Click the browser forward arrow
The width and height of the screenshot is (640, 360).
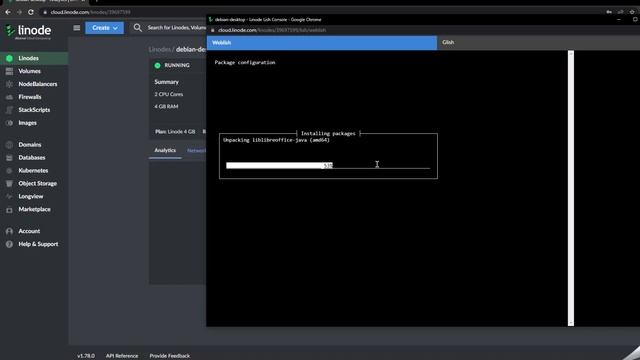[19, 12]
